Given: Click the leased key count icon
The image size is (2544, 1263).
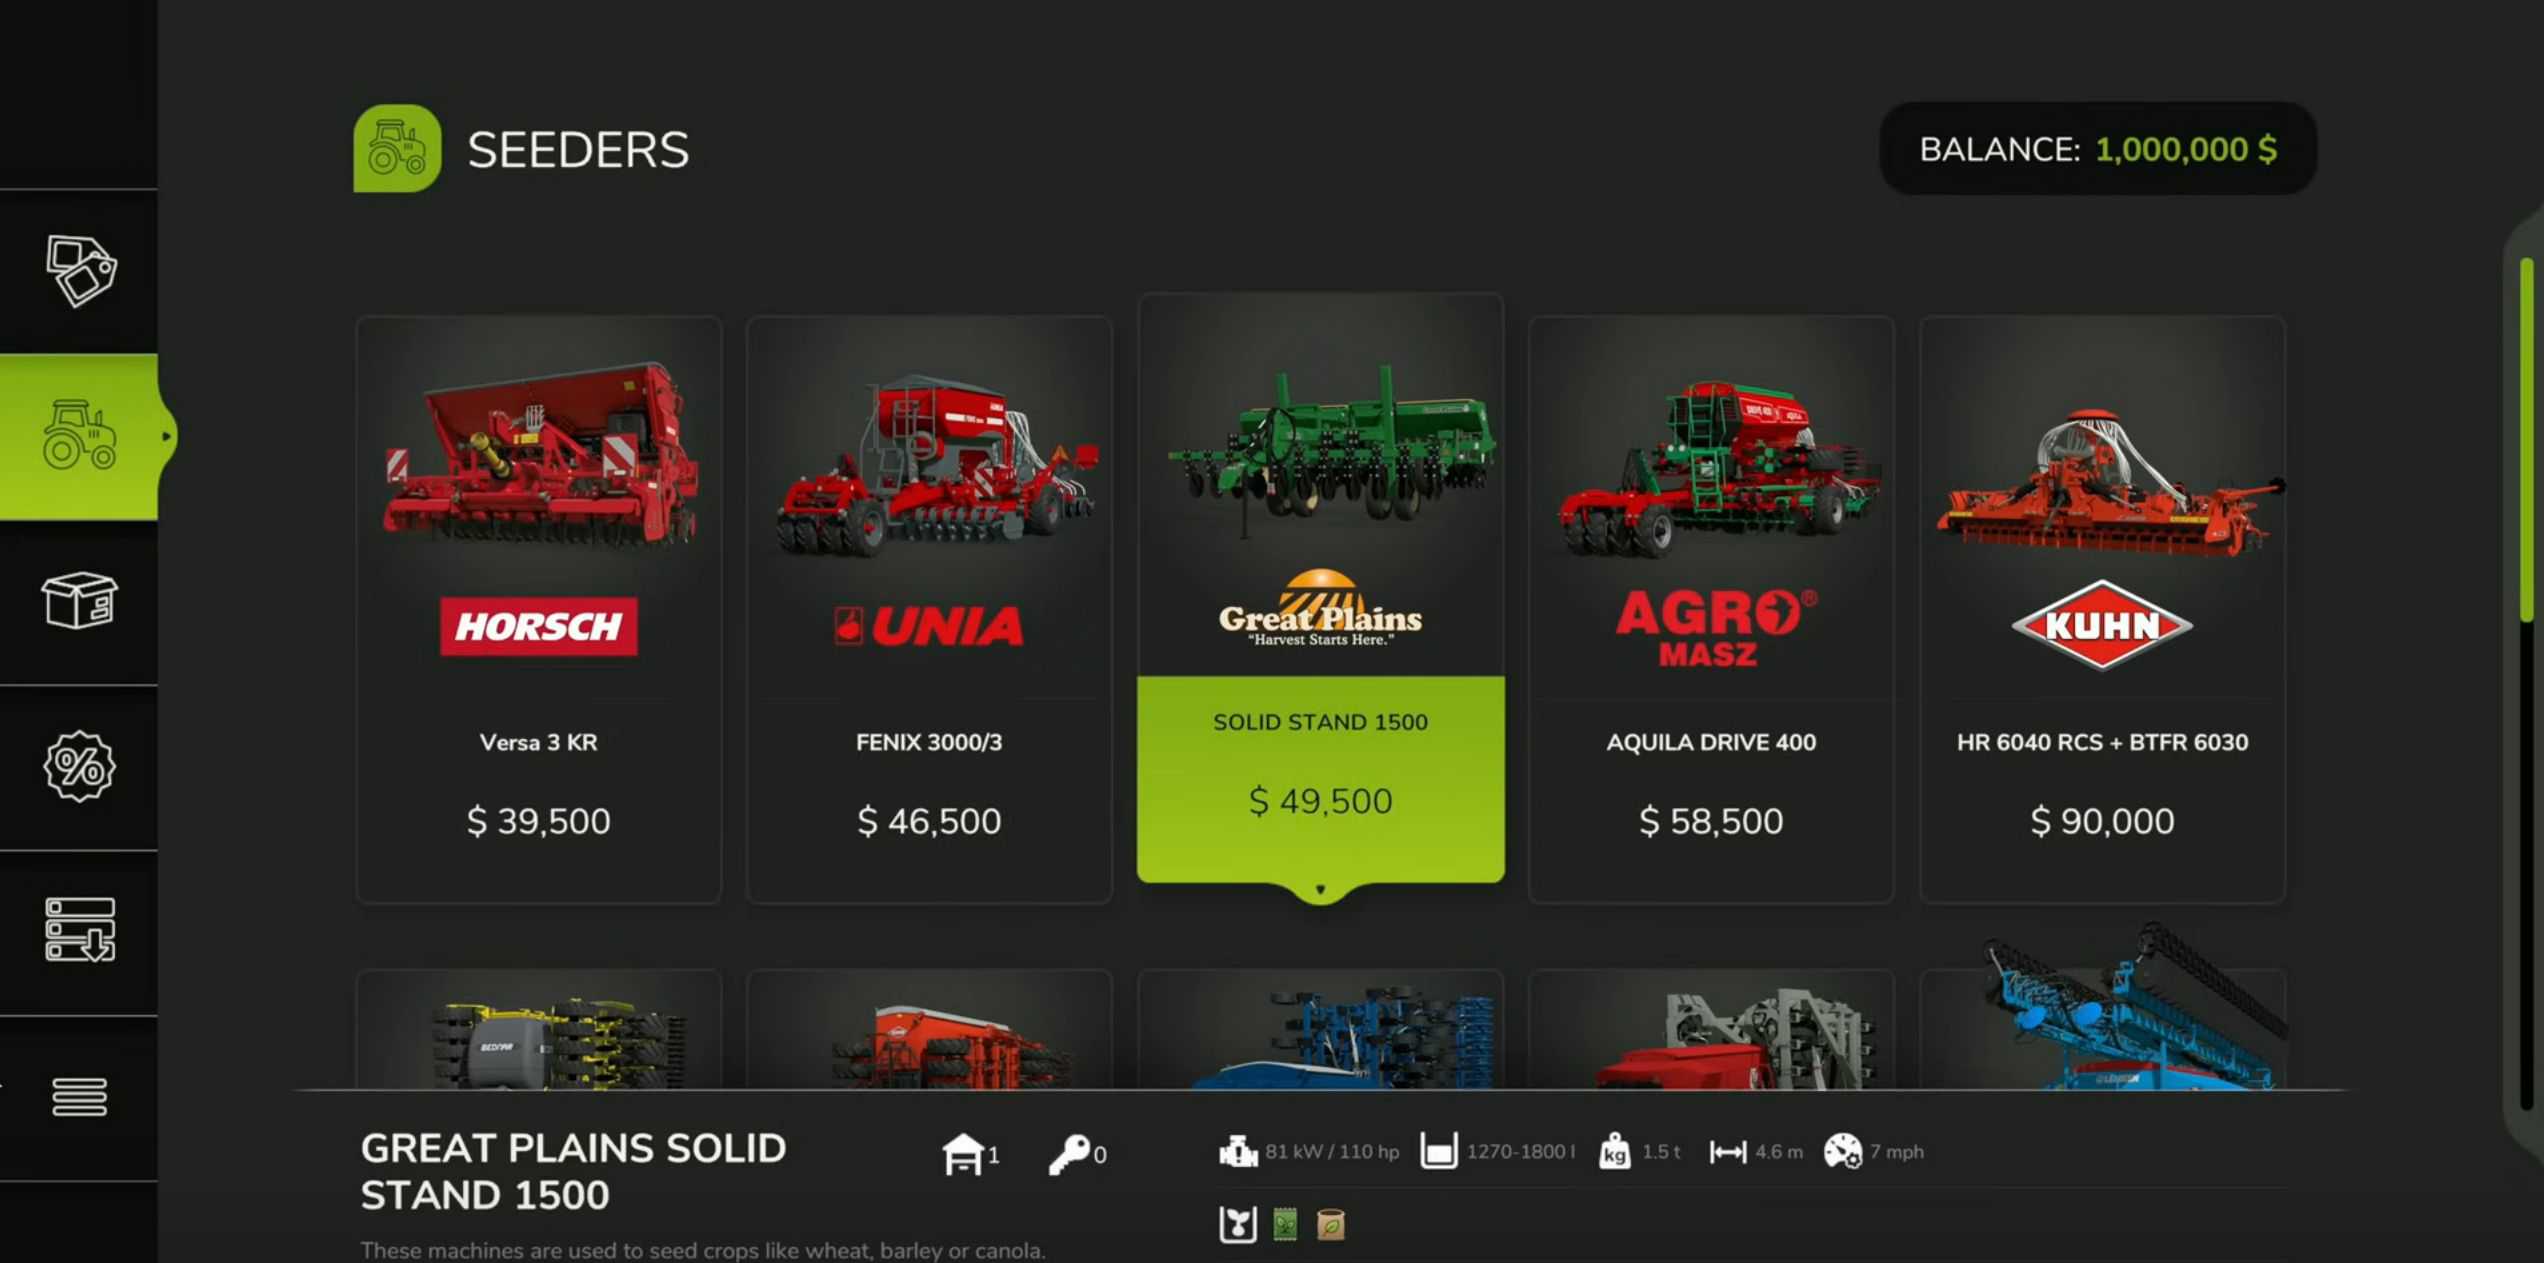Looking at the screenshot, I should pos(1069,1154).
